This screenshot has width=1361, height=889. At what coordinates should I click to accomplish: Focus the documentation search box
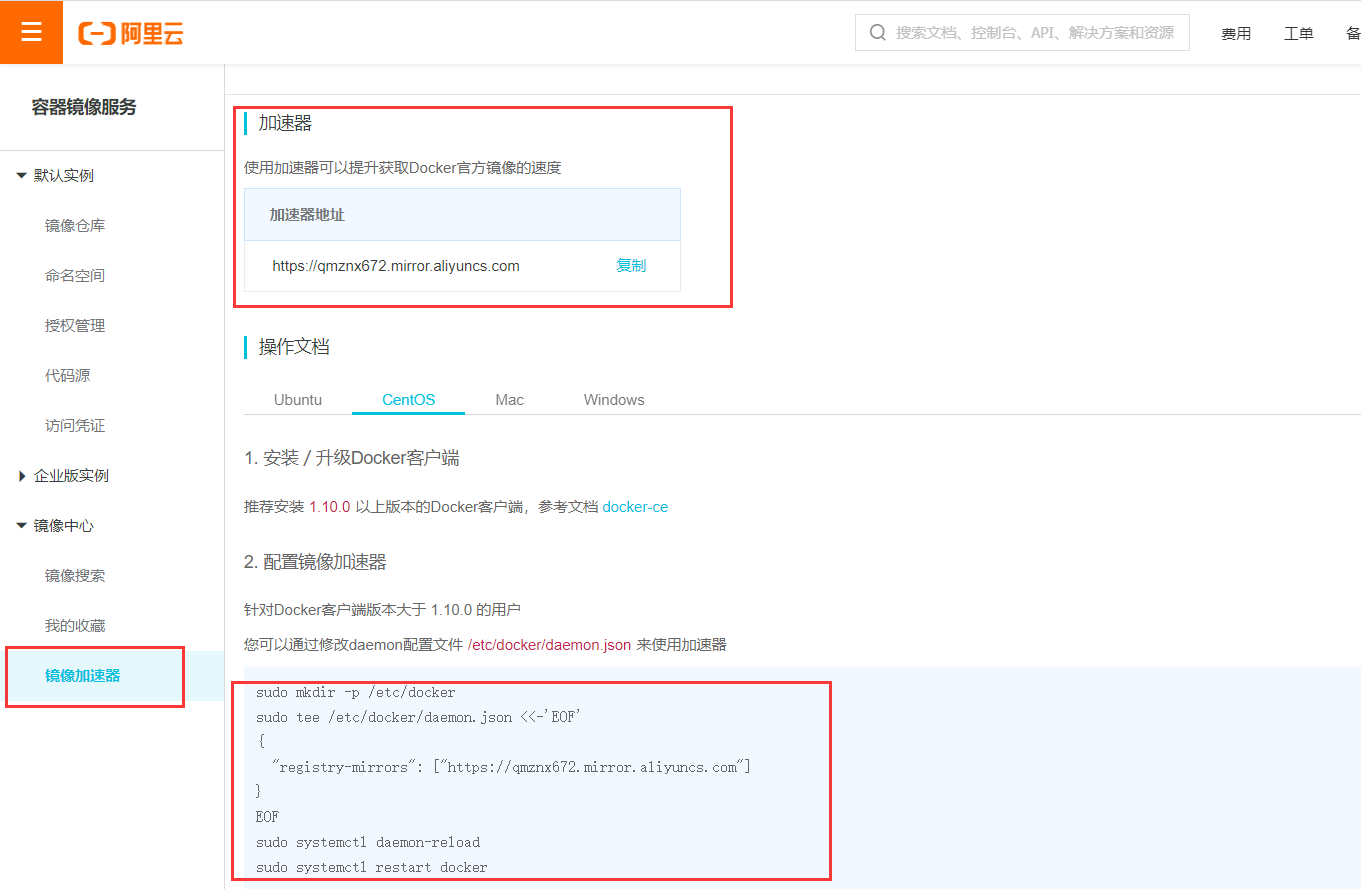coord(1022,33)
